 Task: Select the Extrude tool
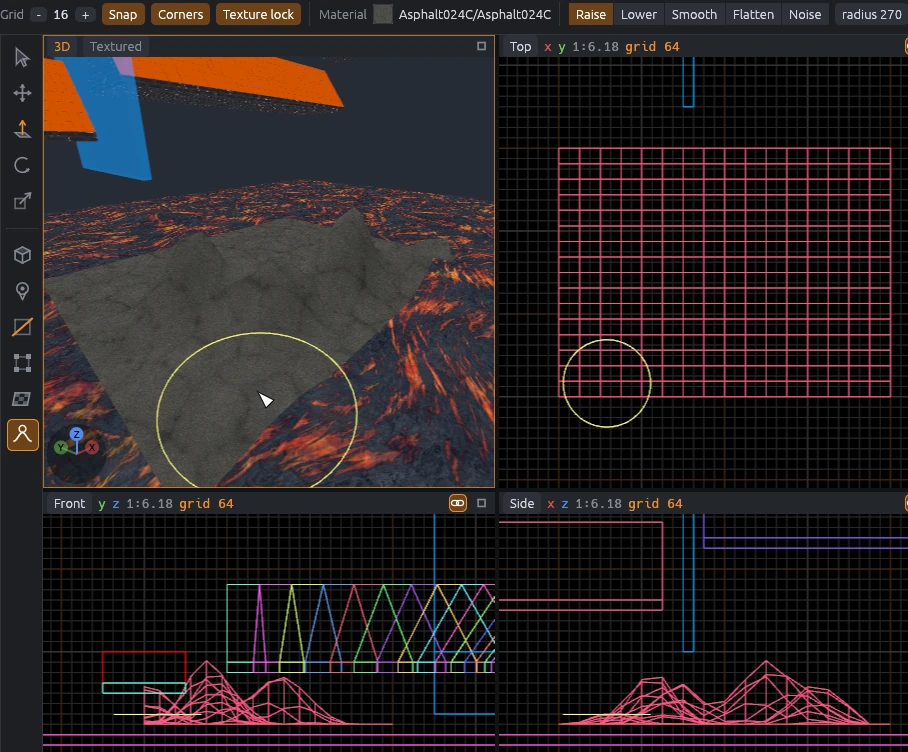22,129
